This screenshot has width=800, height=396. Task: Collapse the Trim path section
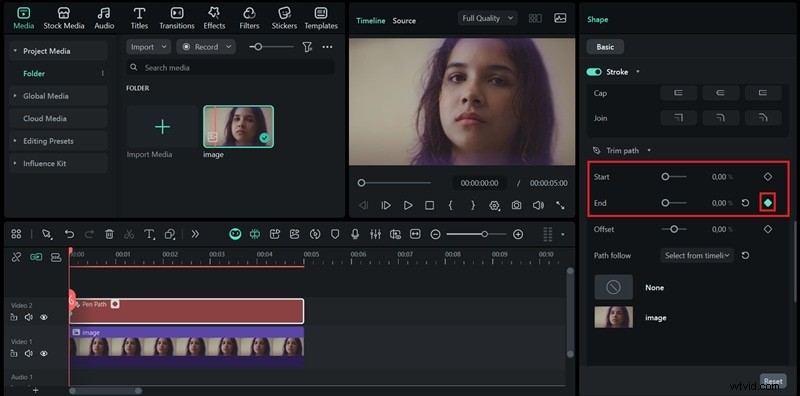[x=649, y=151]
